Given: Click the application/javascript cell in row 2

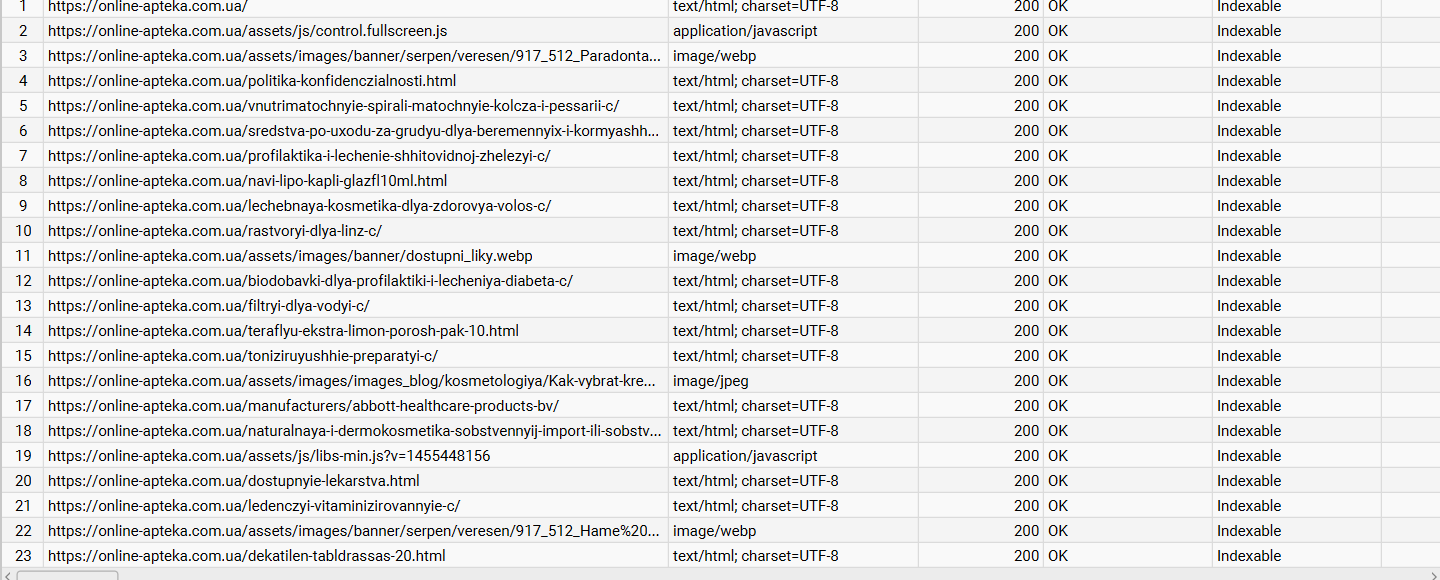Looking at the screenshot, I should point(793,31).
